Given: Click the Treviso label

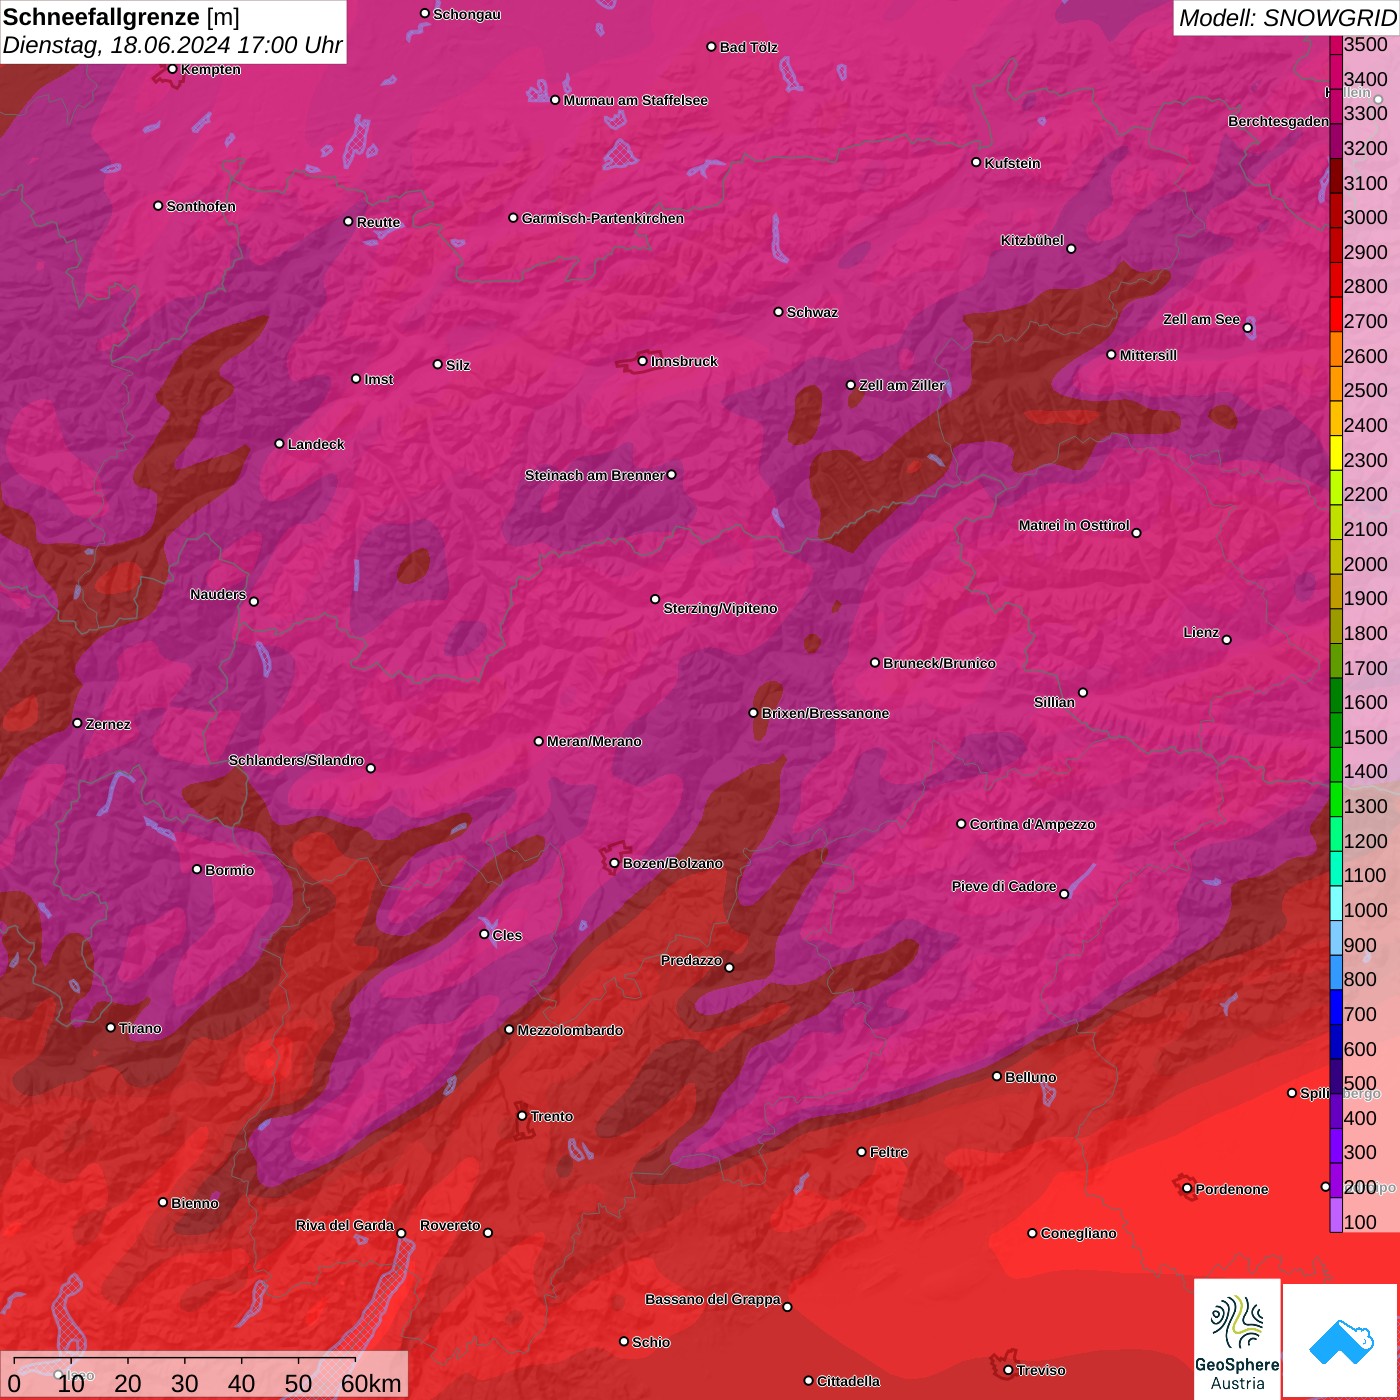Looking at the screenshot, I should tap(1041, 1370).
